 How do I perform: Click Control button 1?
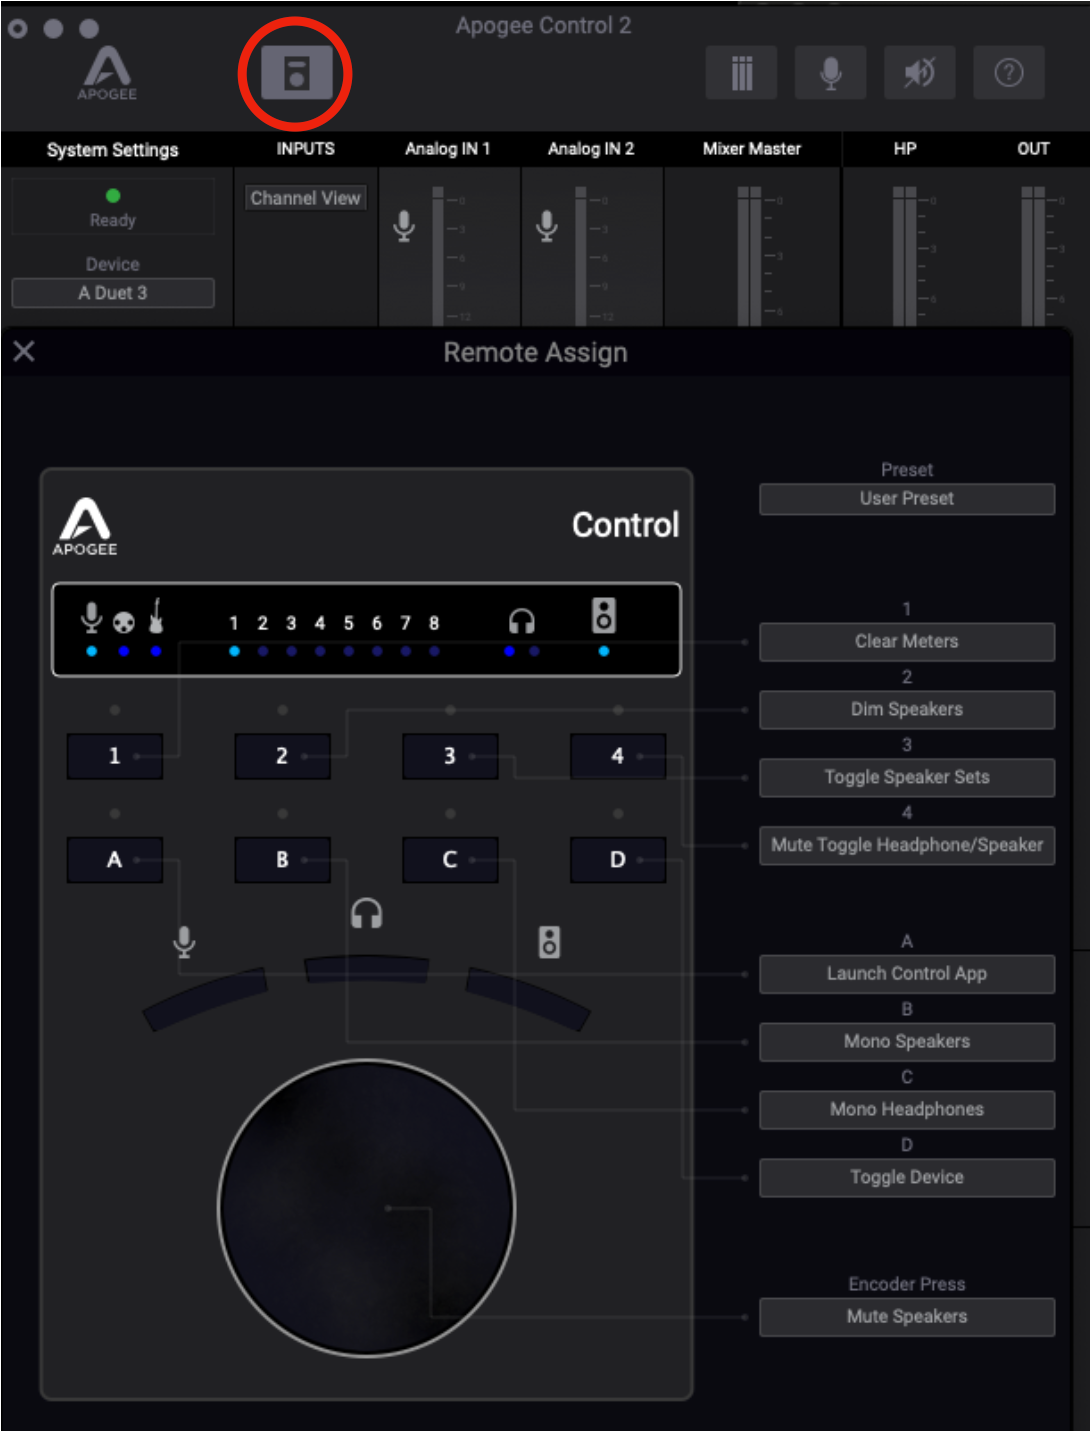(x=114, y=756)
